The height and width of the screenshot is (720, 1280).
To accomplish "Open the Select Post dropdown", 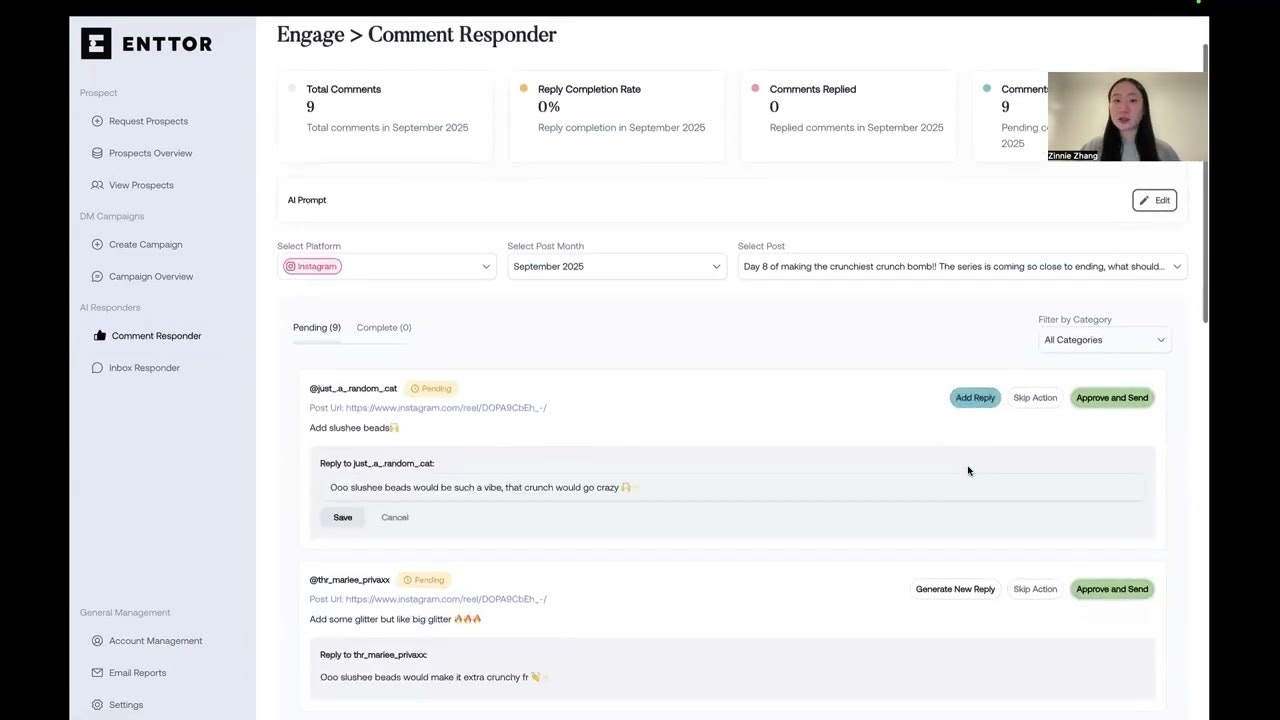I will 962,266.
